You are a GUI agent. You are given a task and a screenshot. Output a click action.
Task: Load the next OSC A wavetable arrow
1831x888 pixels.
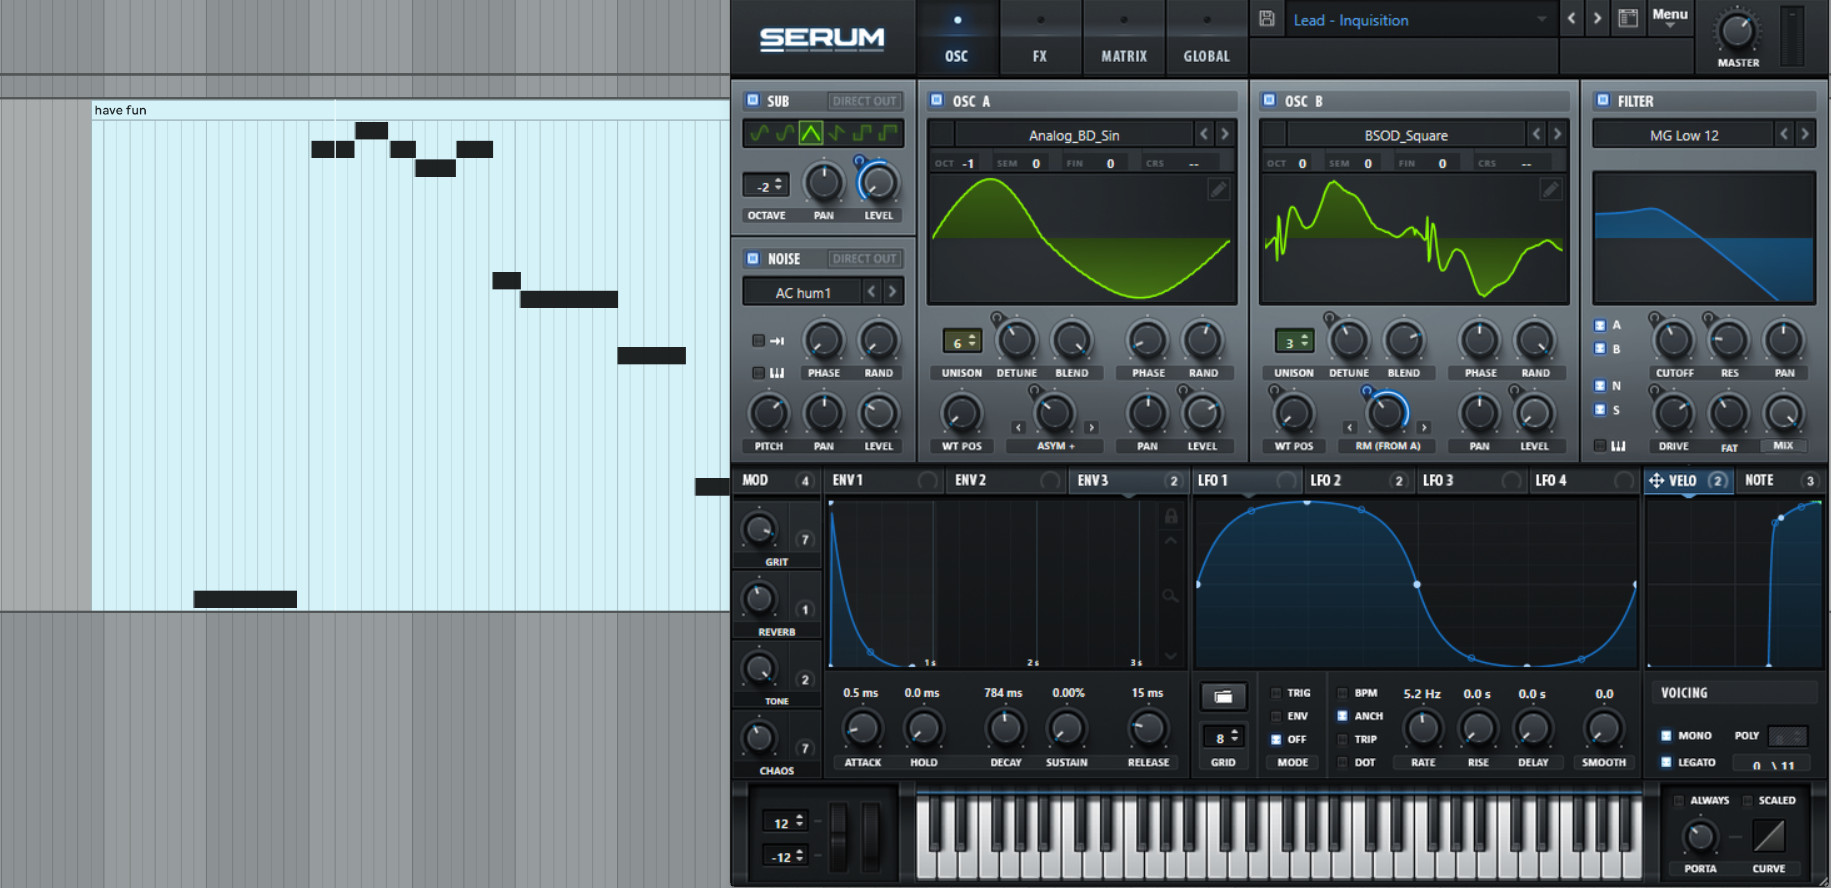(1224, 134)
